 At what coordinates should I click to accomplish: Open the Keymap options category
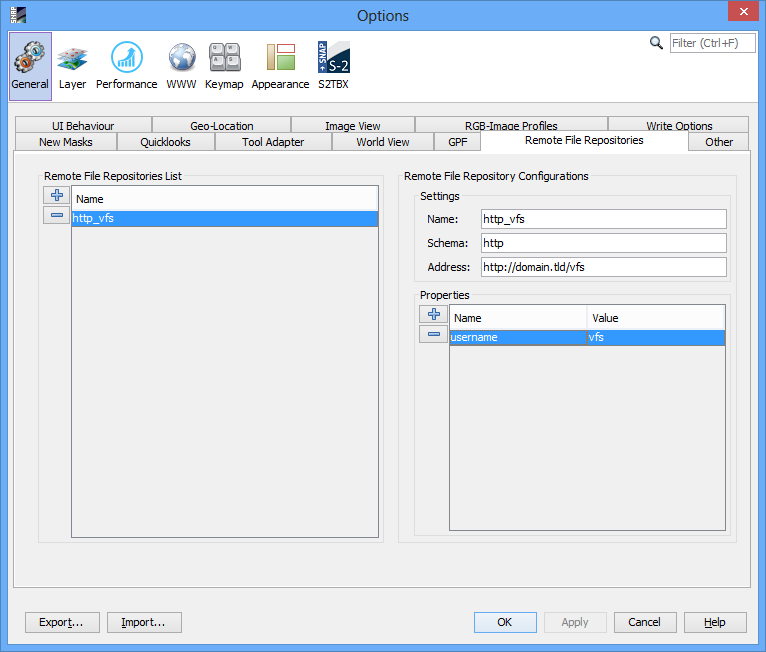coord(224,66)
